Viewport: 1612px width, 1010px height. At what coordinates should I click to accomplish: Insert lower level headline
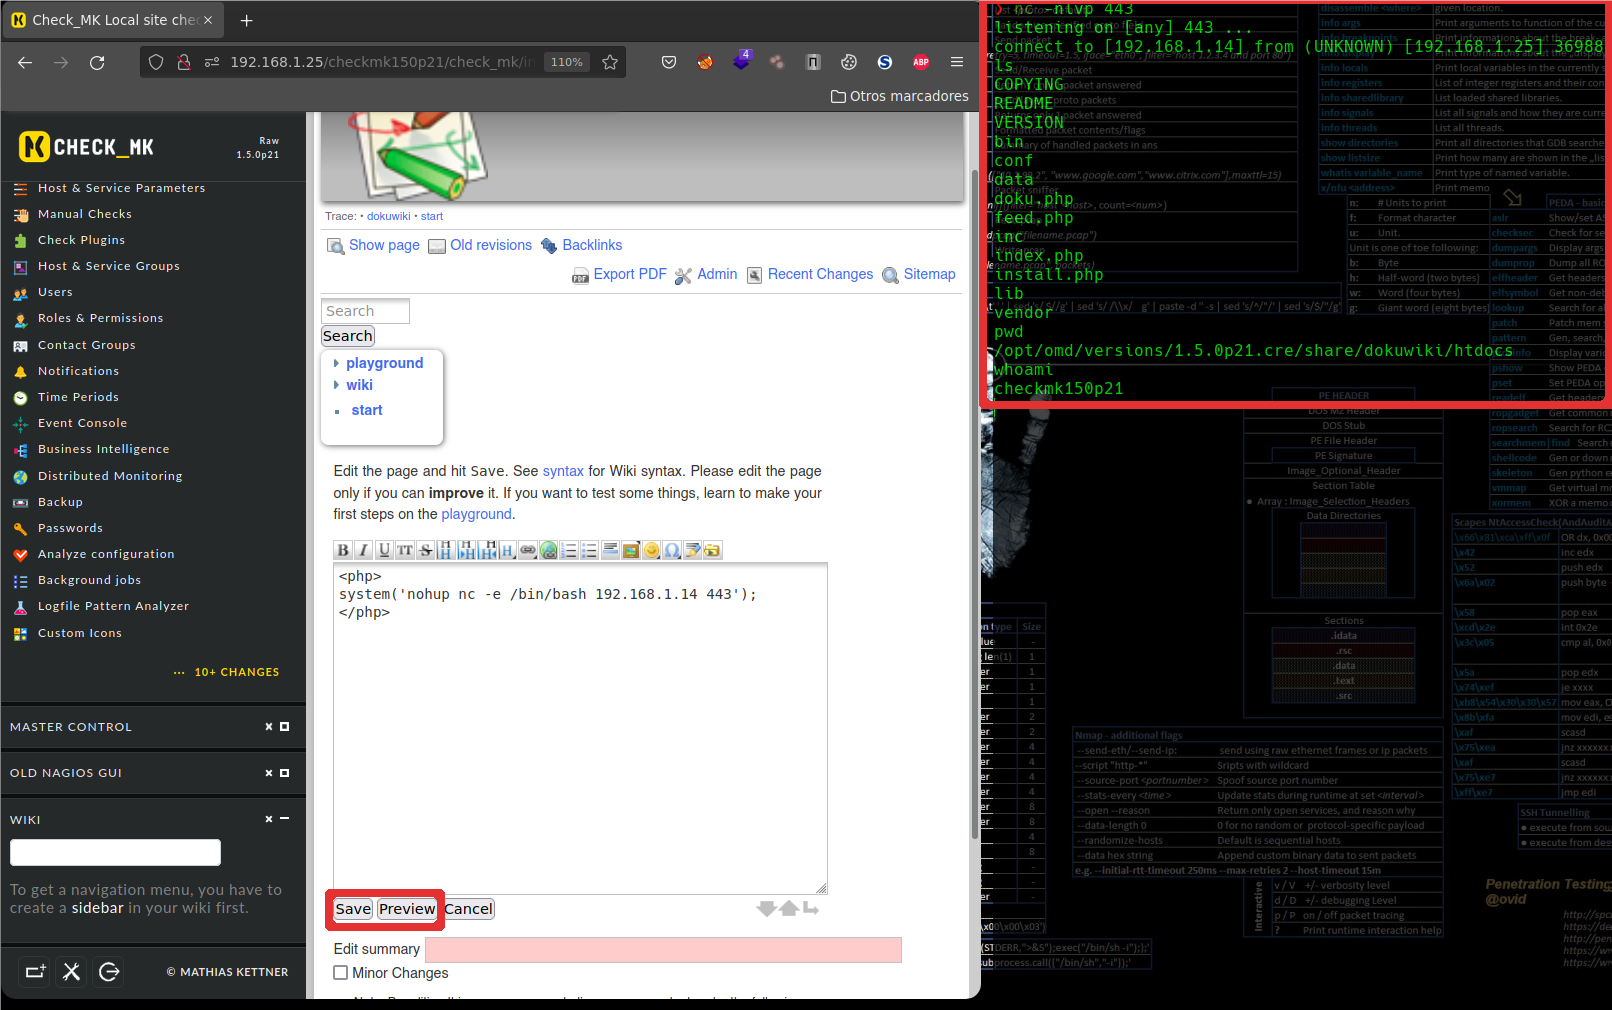[466, 550]
